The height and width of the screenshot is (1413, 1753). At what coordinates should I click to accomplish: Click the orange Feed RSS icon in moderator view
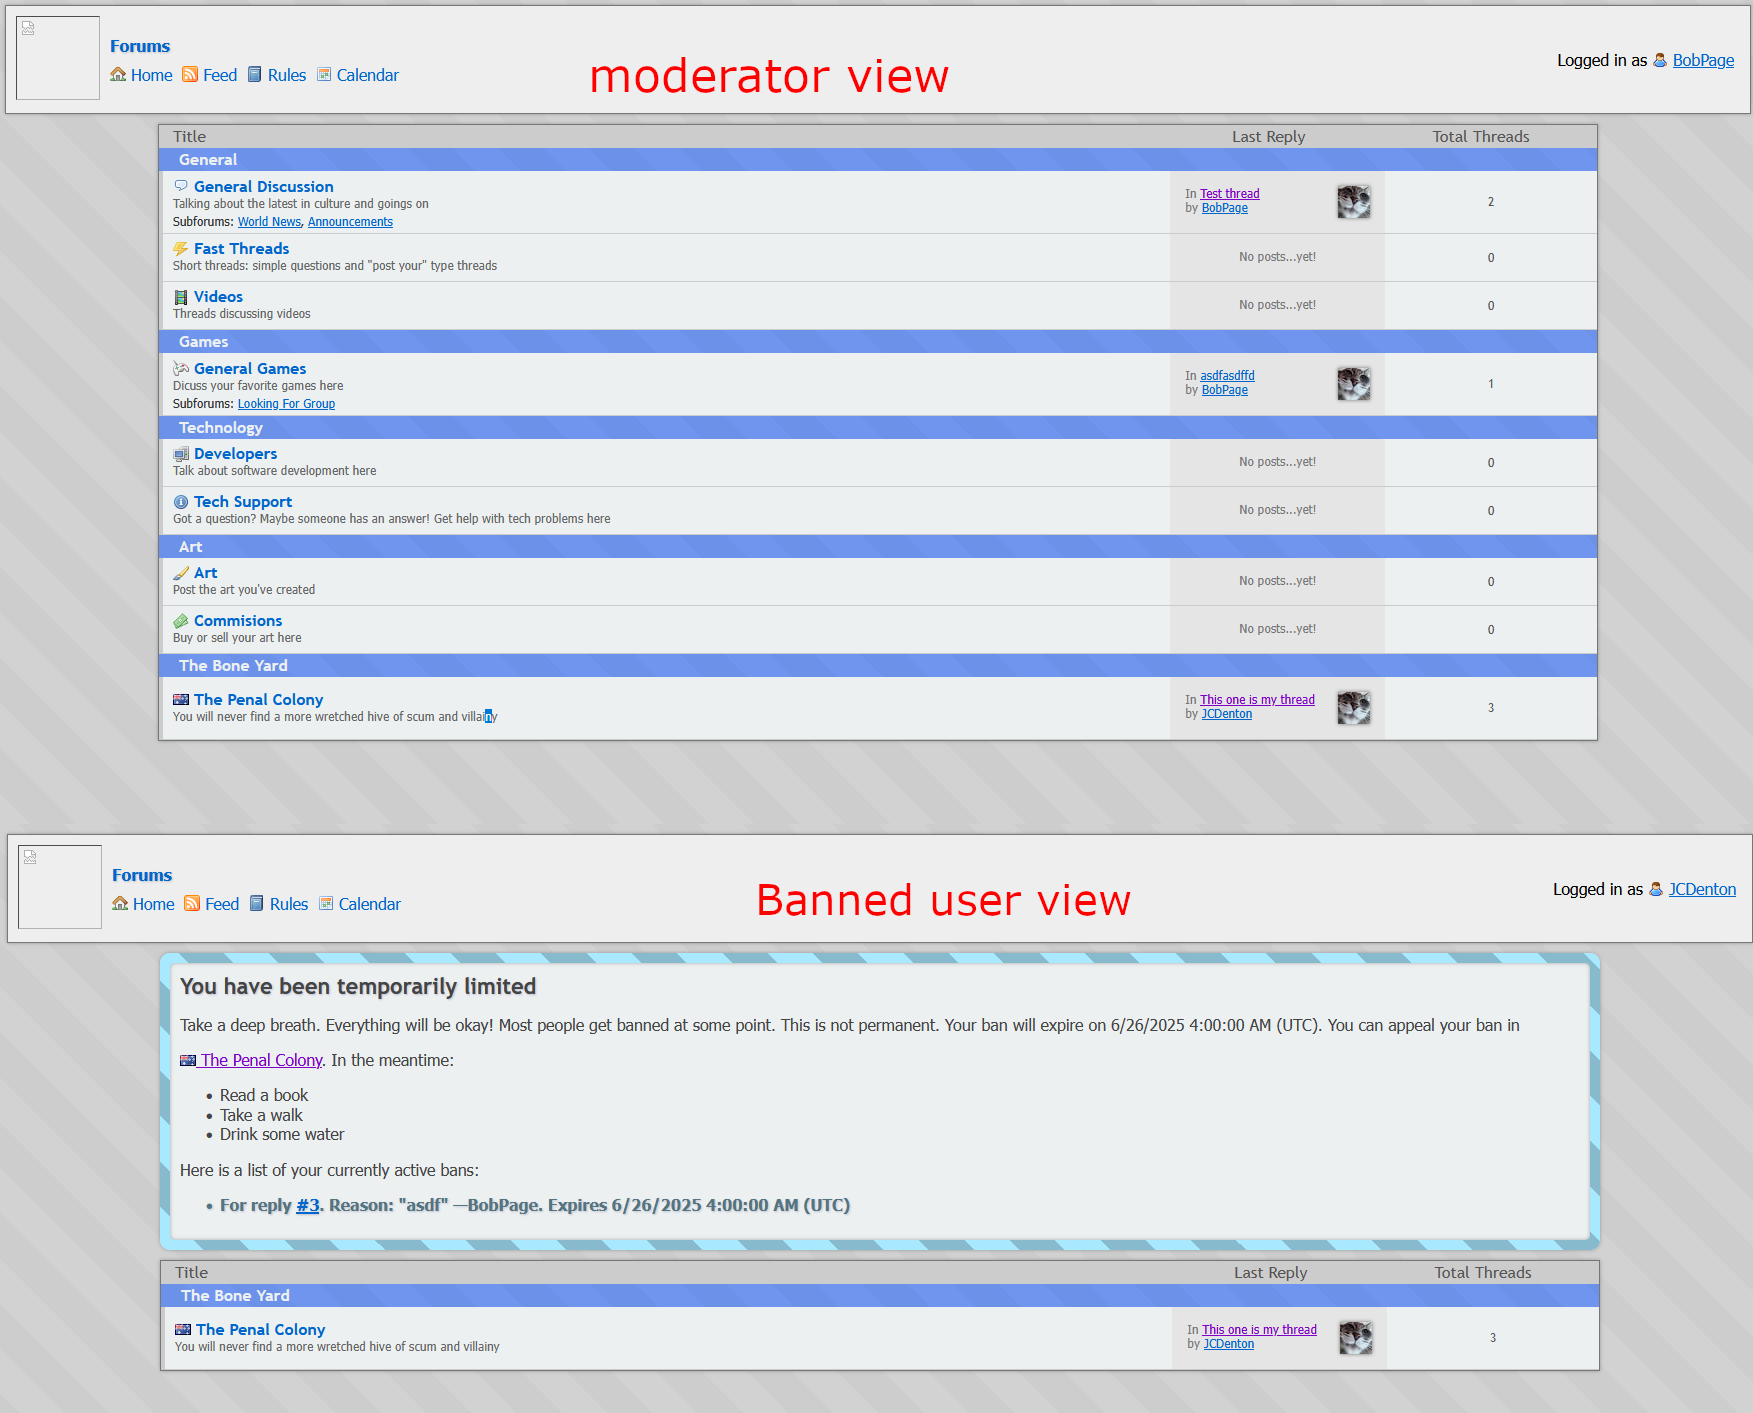coord(190,75)
